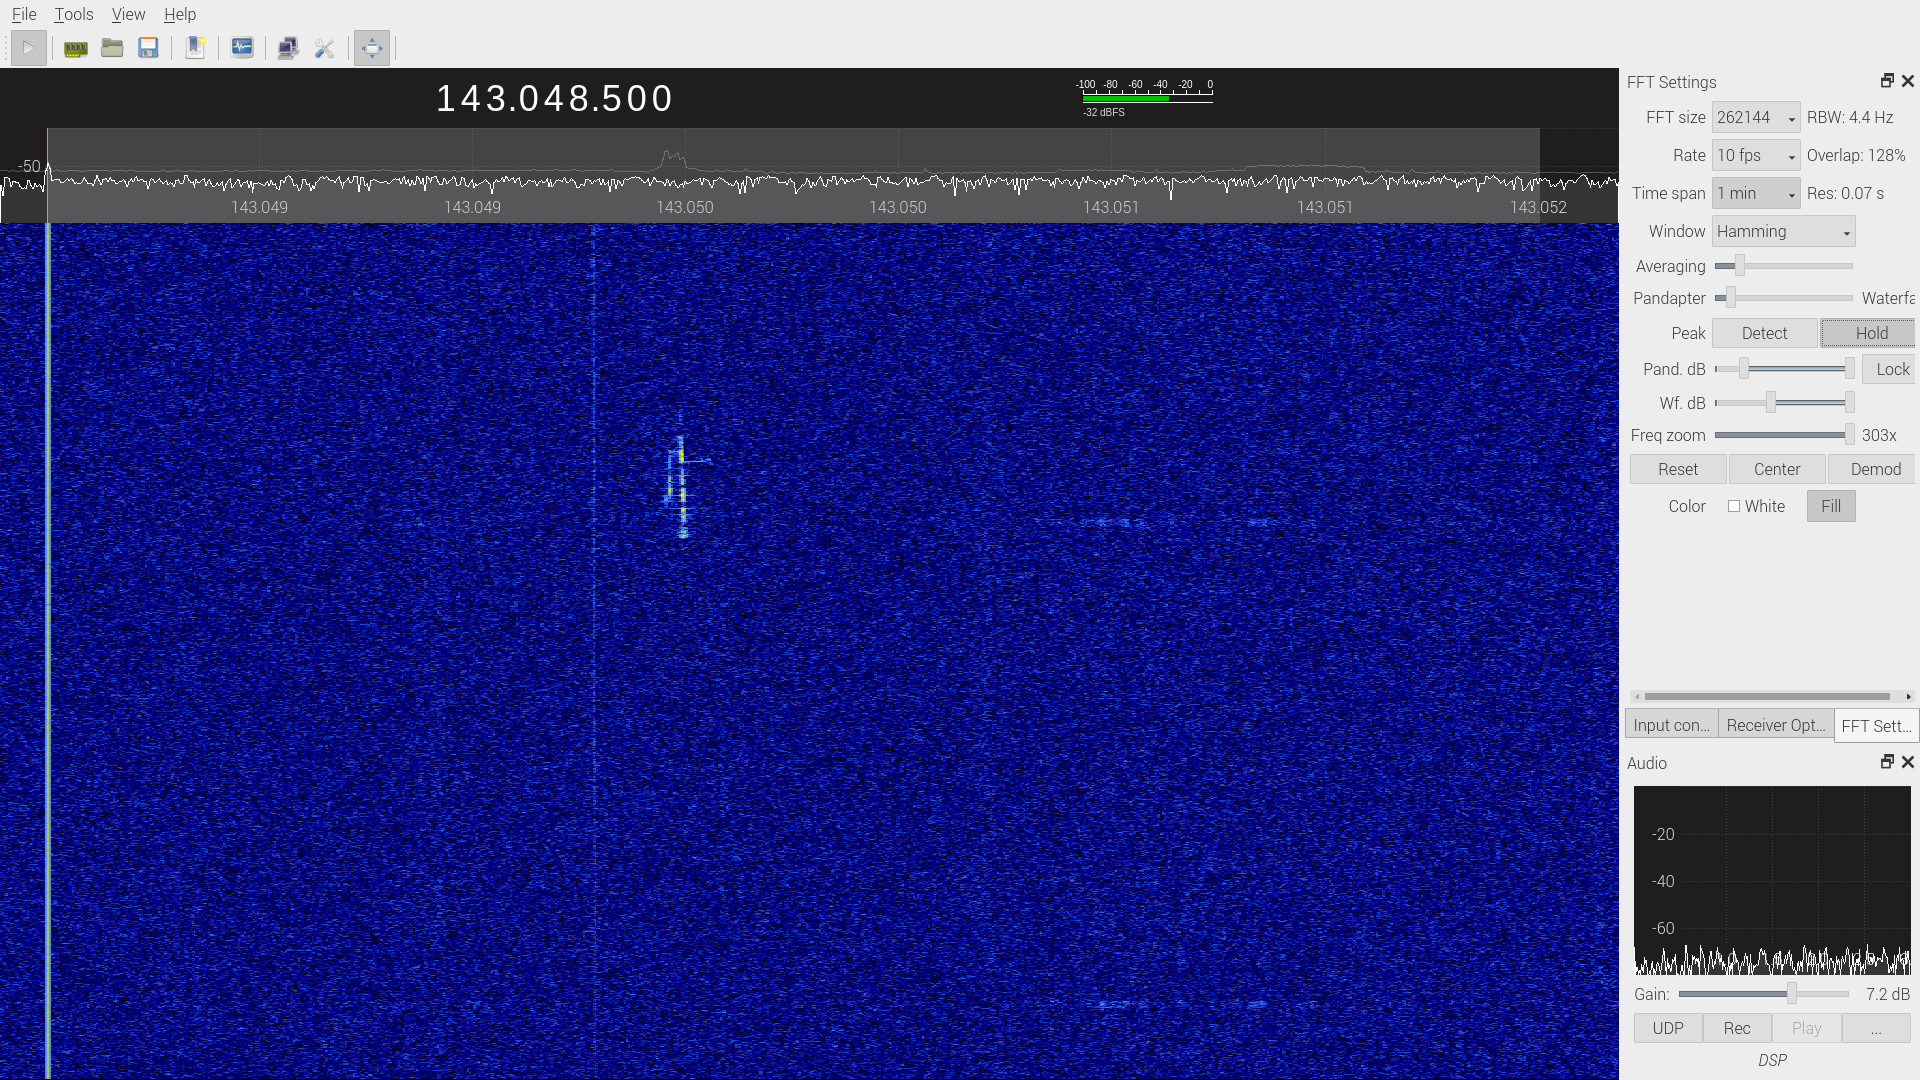
Task: Click the open folder load settings icon
Action: (112, 48)
